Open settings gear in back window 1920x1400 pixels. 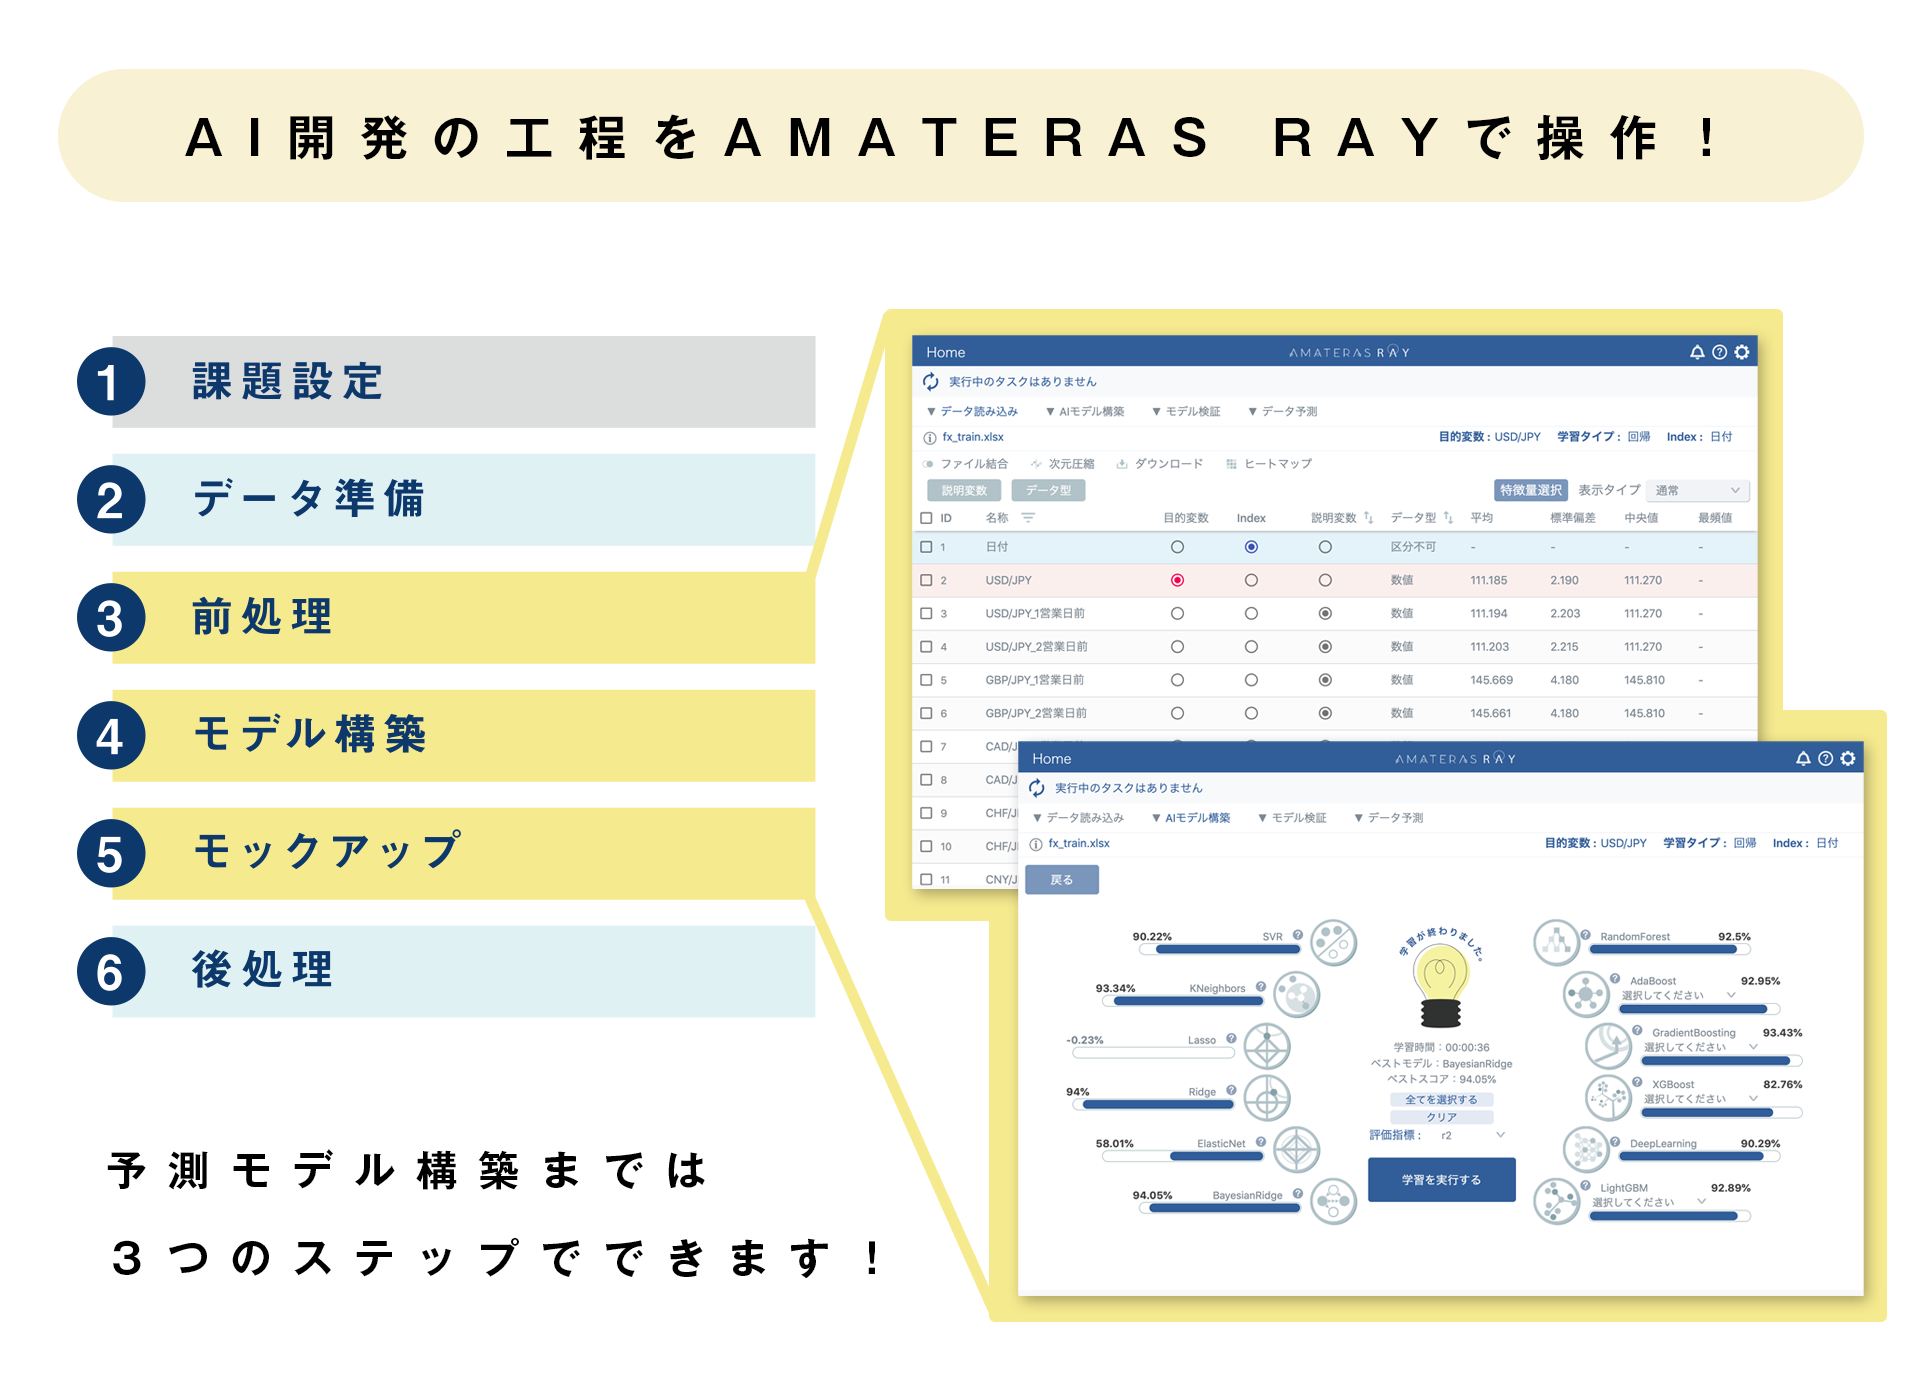pyautogui.click(x=1742, y=352)
